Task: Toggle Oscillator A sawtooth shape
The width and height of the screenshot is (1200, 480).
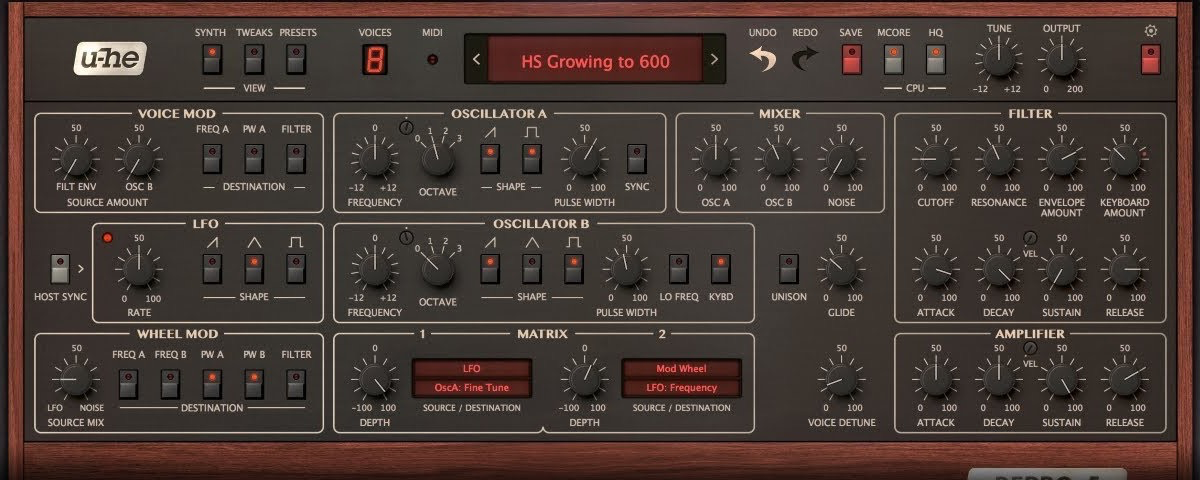Action: click(x=489, y=158)
